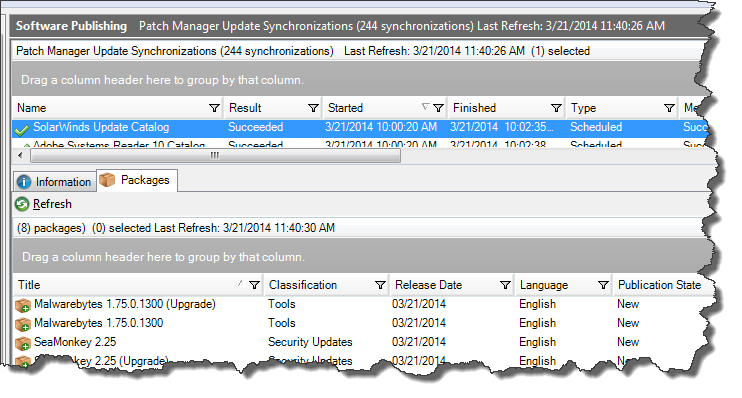Click the synchronizations horizontal scrollbar thumb

215,155
